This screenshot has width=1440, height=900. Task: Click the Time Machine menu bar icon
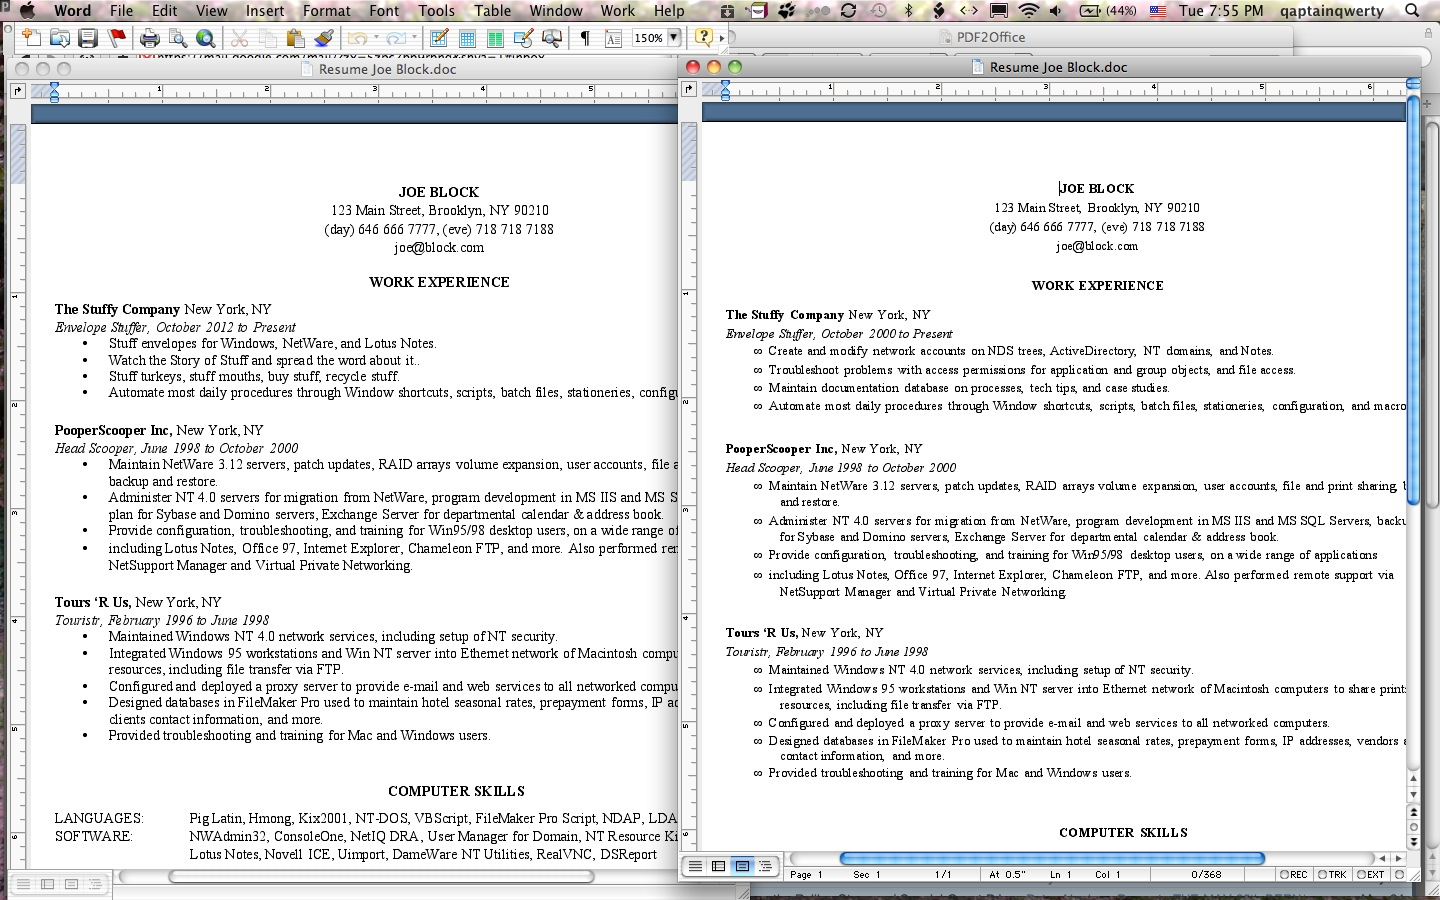coord(878,11)
